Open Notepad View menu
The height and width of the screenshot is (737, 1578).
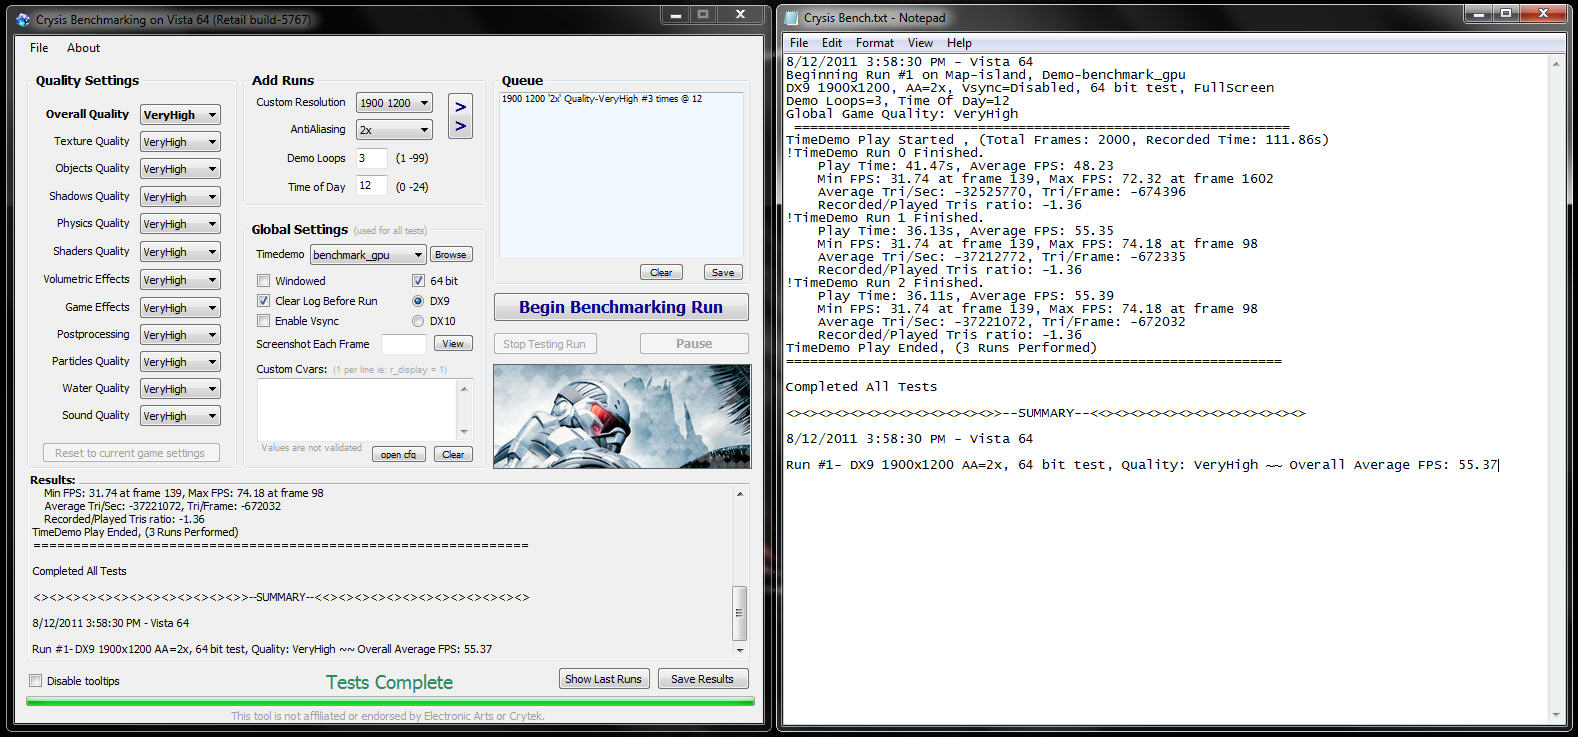coord(920,43)
